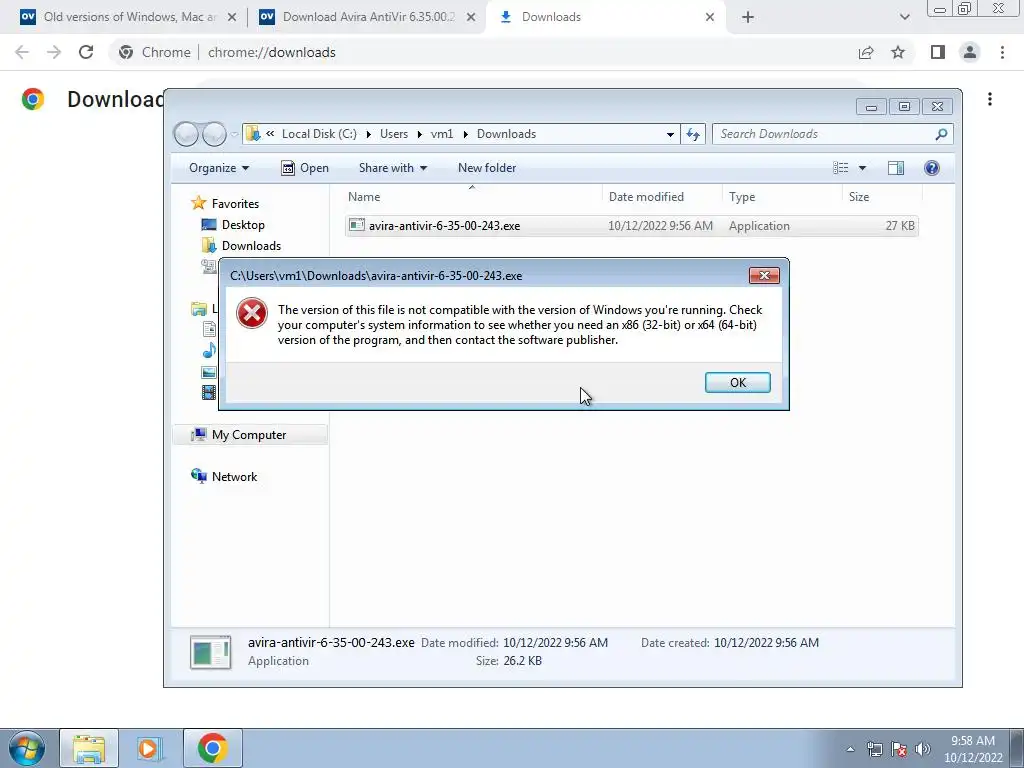Open Downloads page three-dot more actions menu

click(x=990, y=99)
